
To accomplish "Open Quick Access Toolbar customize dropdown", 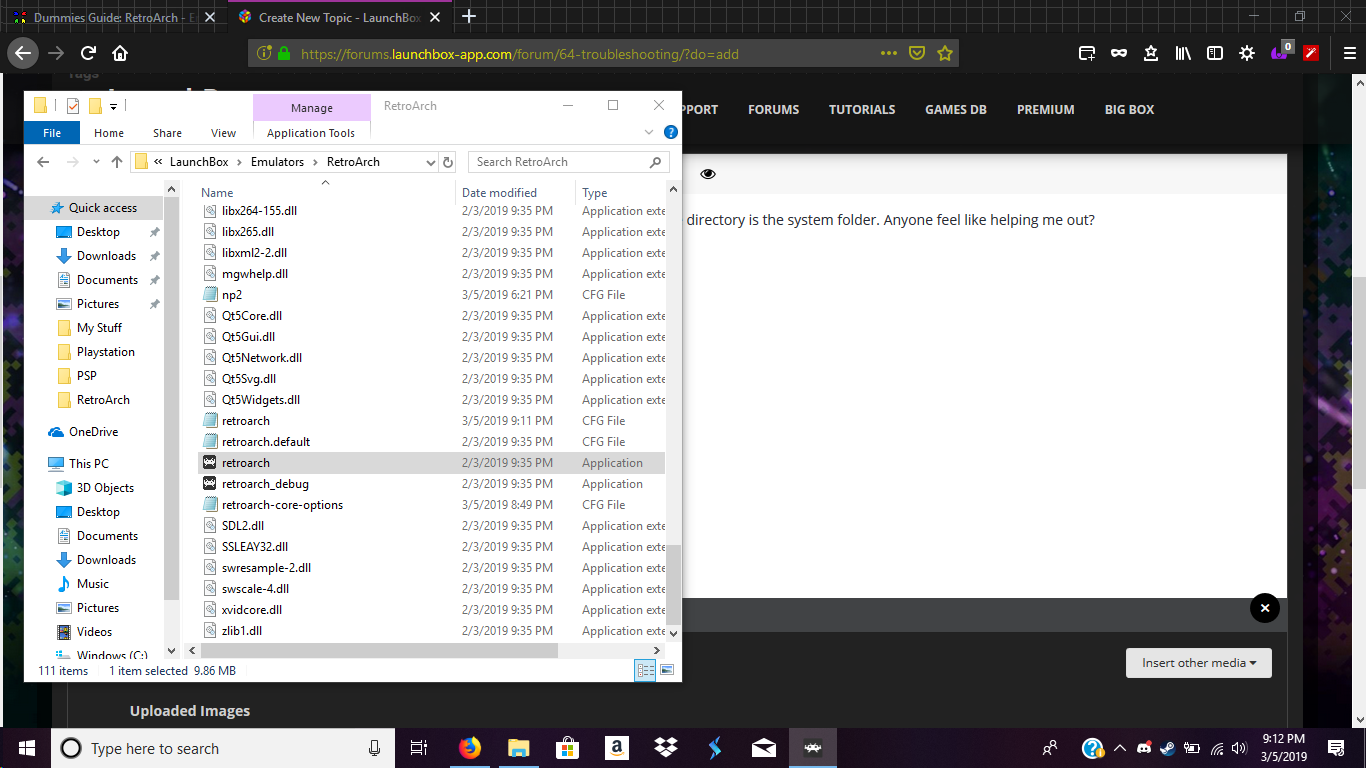I will coord(114,106).
